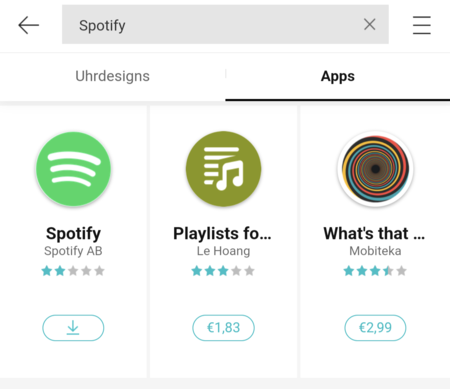Viewport: 450px width, 389px height.
Task: View developer Spotify AB
Action: point(73,251)
